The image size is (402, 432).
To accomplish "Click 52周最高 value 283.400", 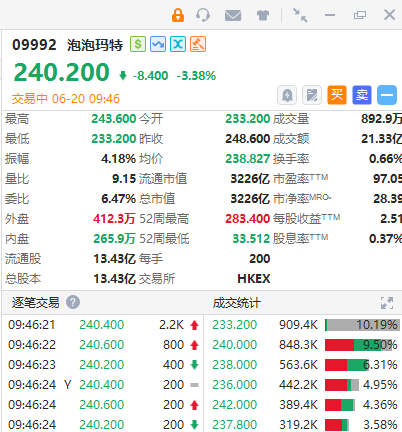I will point(247,219).
